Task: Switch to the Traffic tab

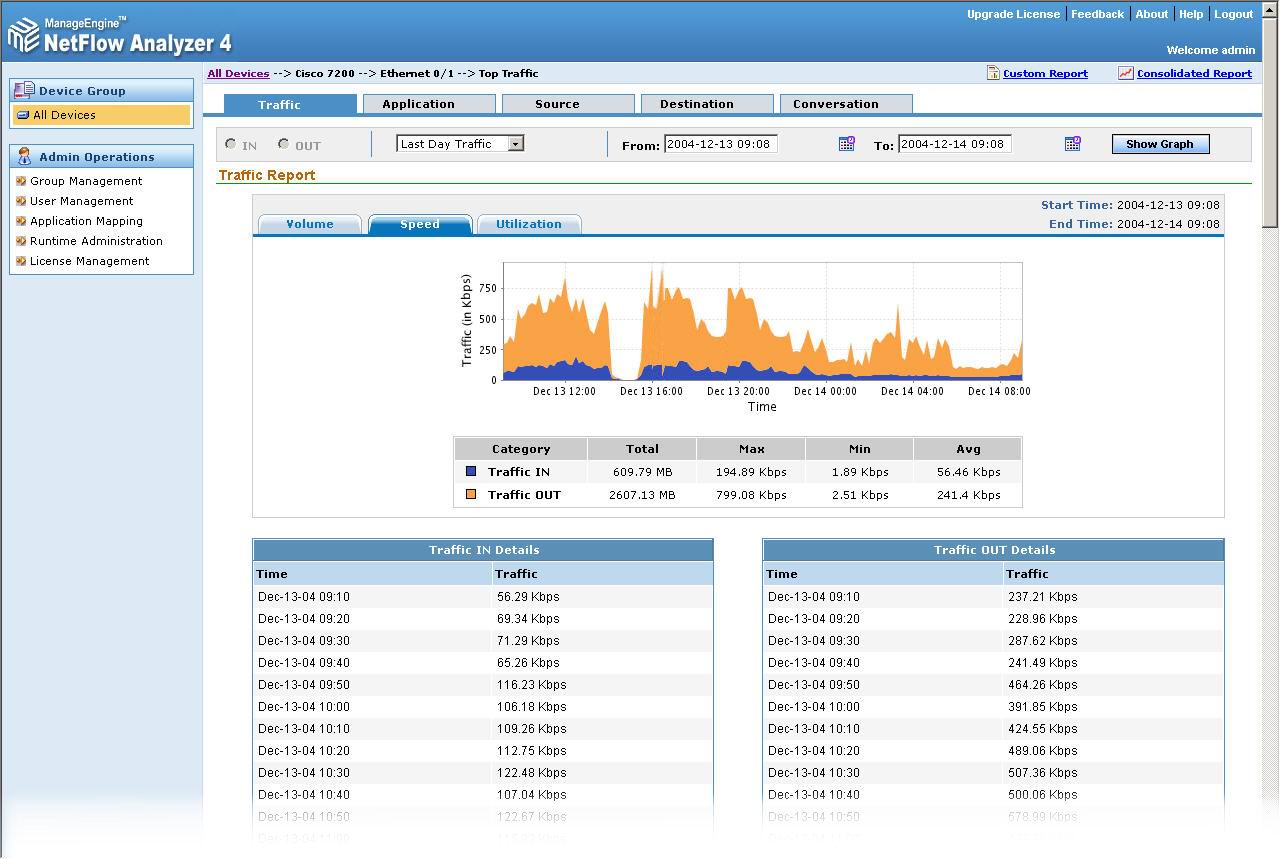Action: [290, 104]
